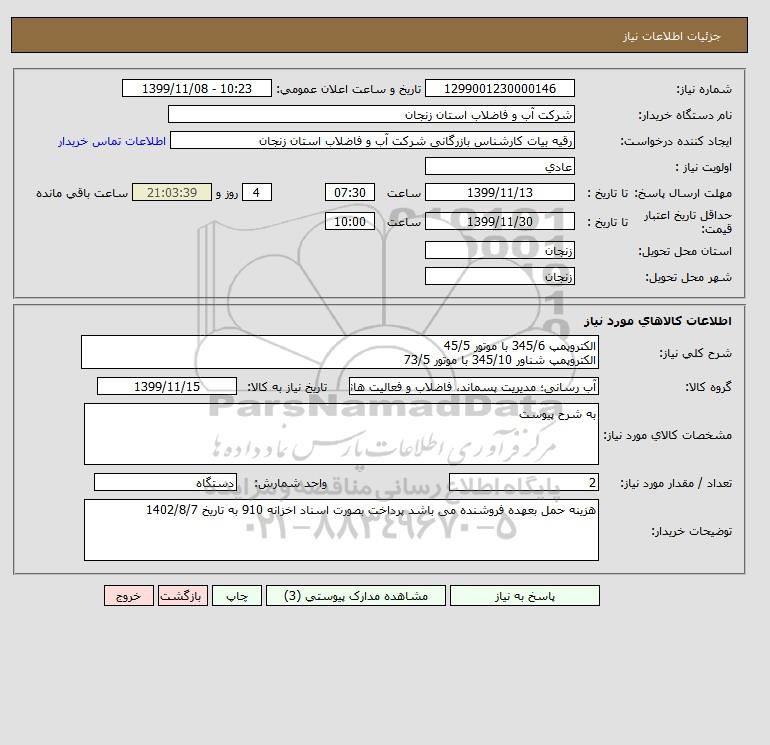The height and width of the screenshot is (745, 770).
Task: Click the 'تاریخ نیاز به کالا:' label
Action: (x=287, y=387)
